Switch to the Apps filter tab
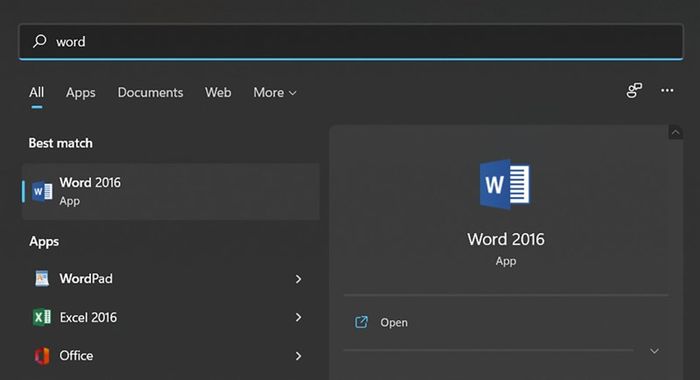 pyautogui.click(x=80, y=92)
